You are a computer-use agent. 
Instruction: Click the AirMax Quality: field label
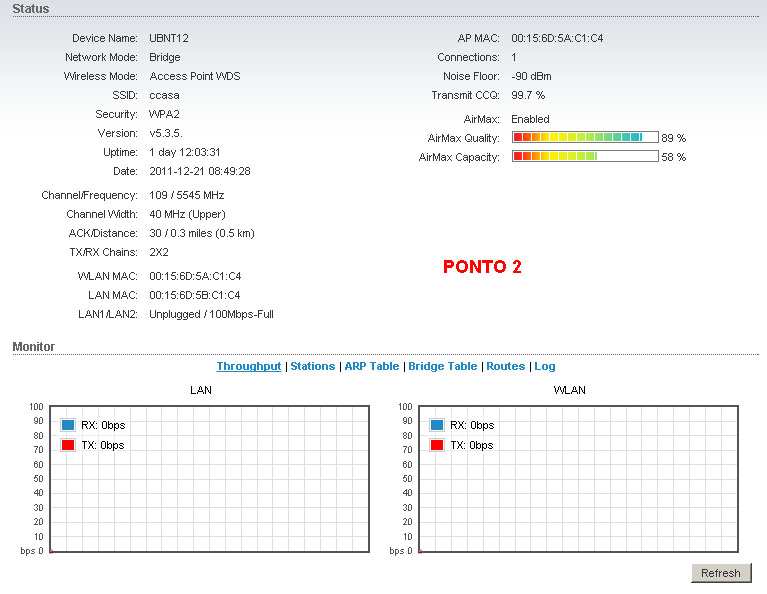(x=463, y=138)
